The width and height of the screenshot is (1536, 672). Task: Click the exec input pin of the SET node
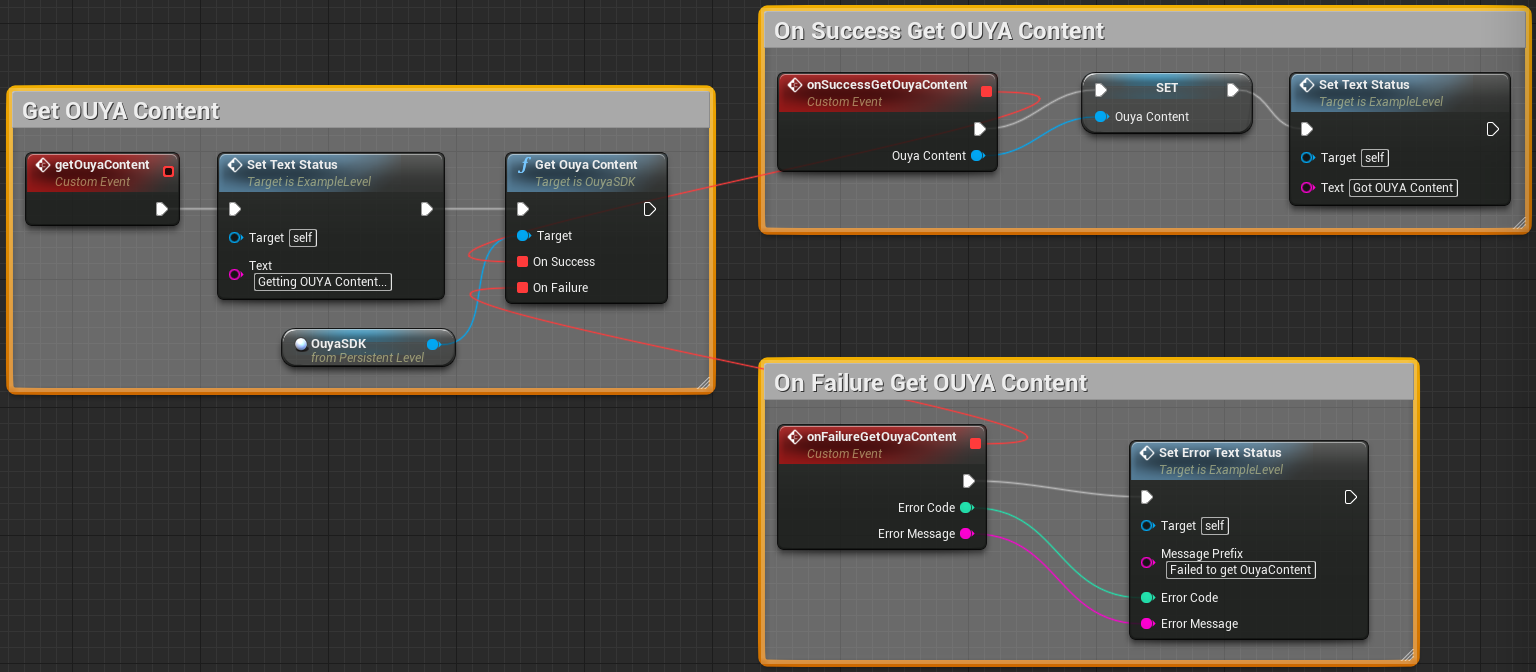pos(1101,90)
